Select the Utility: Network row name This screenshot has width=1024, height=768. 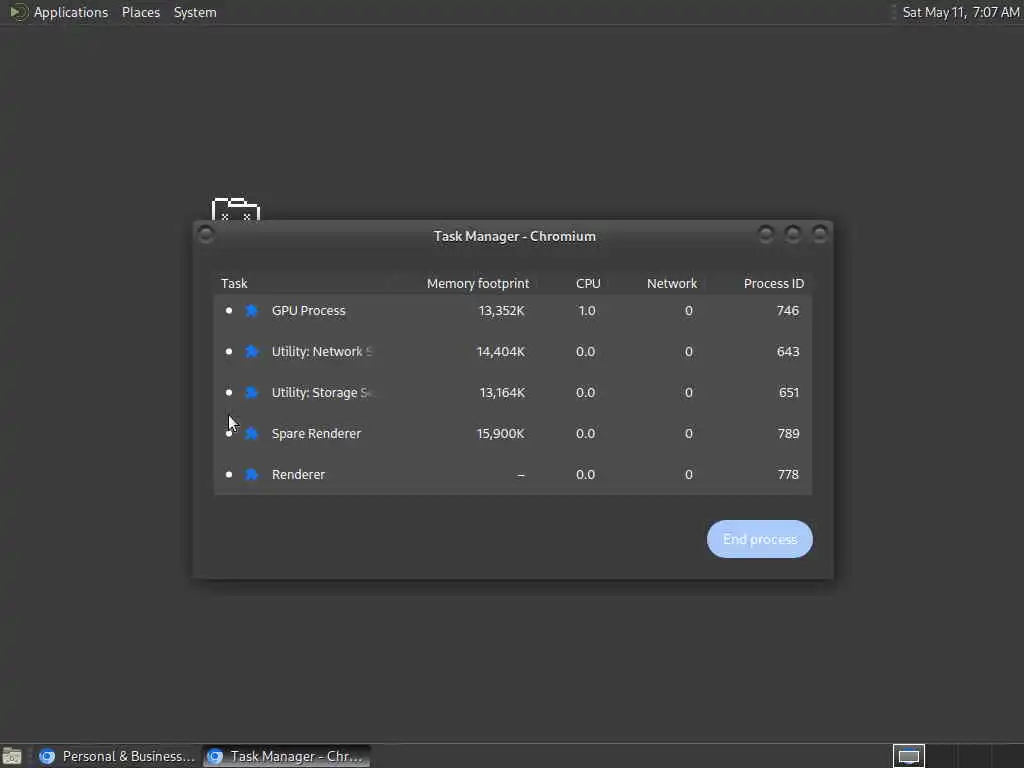pos(321,352)
